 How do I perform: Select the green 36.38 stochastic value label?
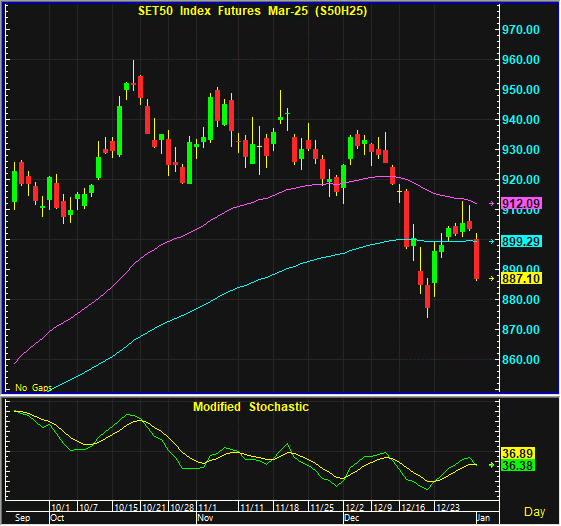pos(518,466)
